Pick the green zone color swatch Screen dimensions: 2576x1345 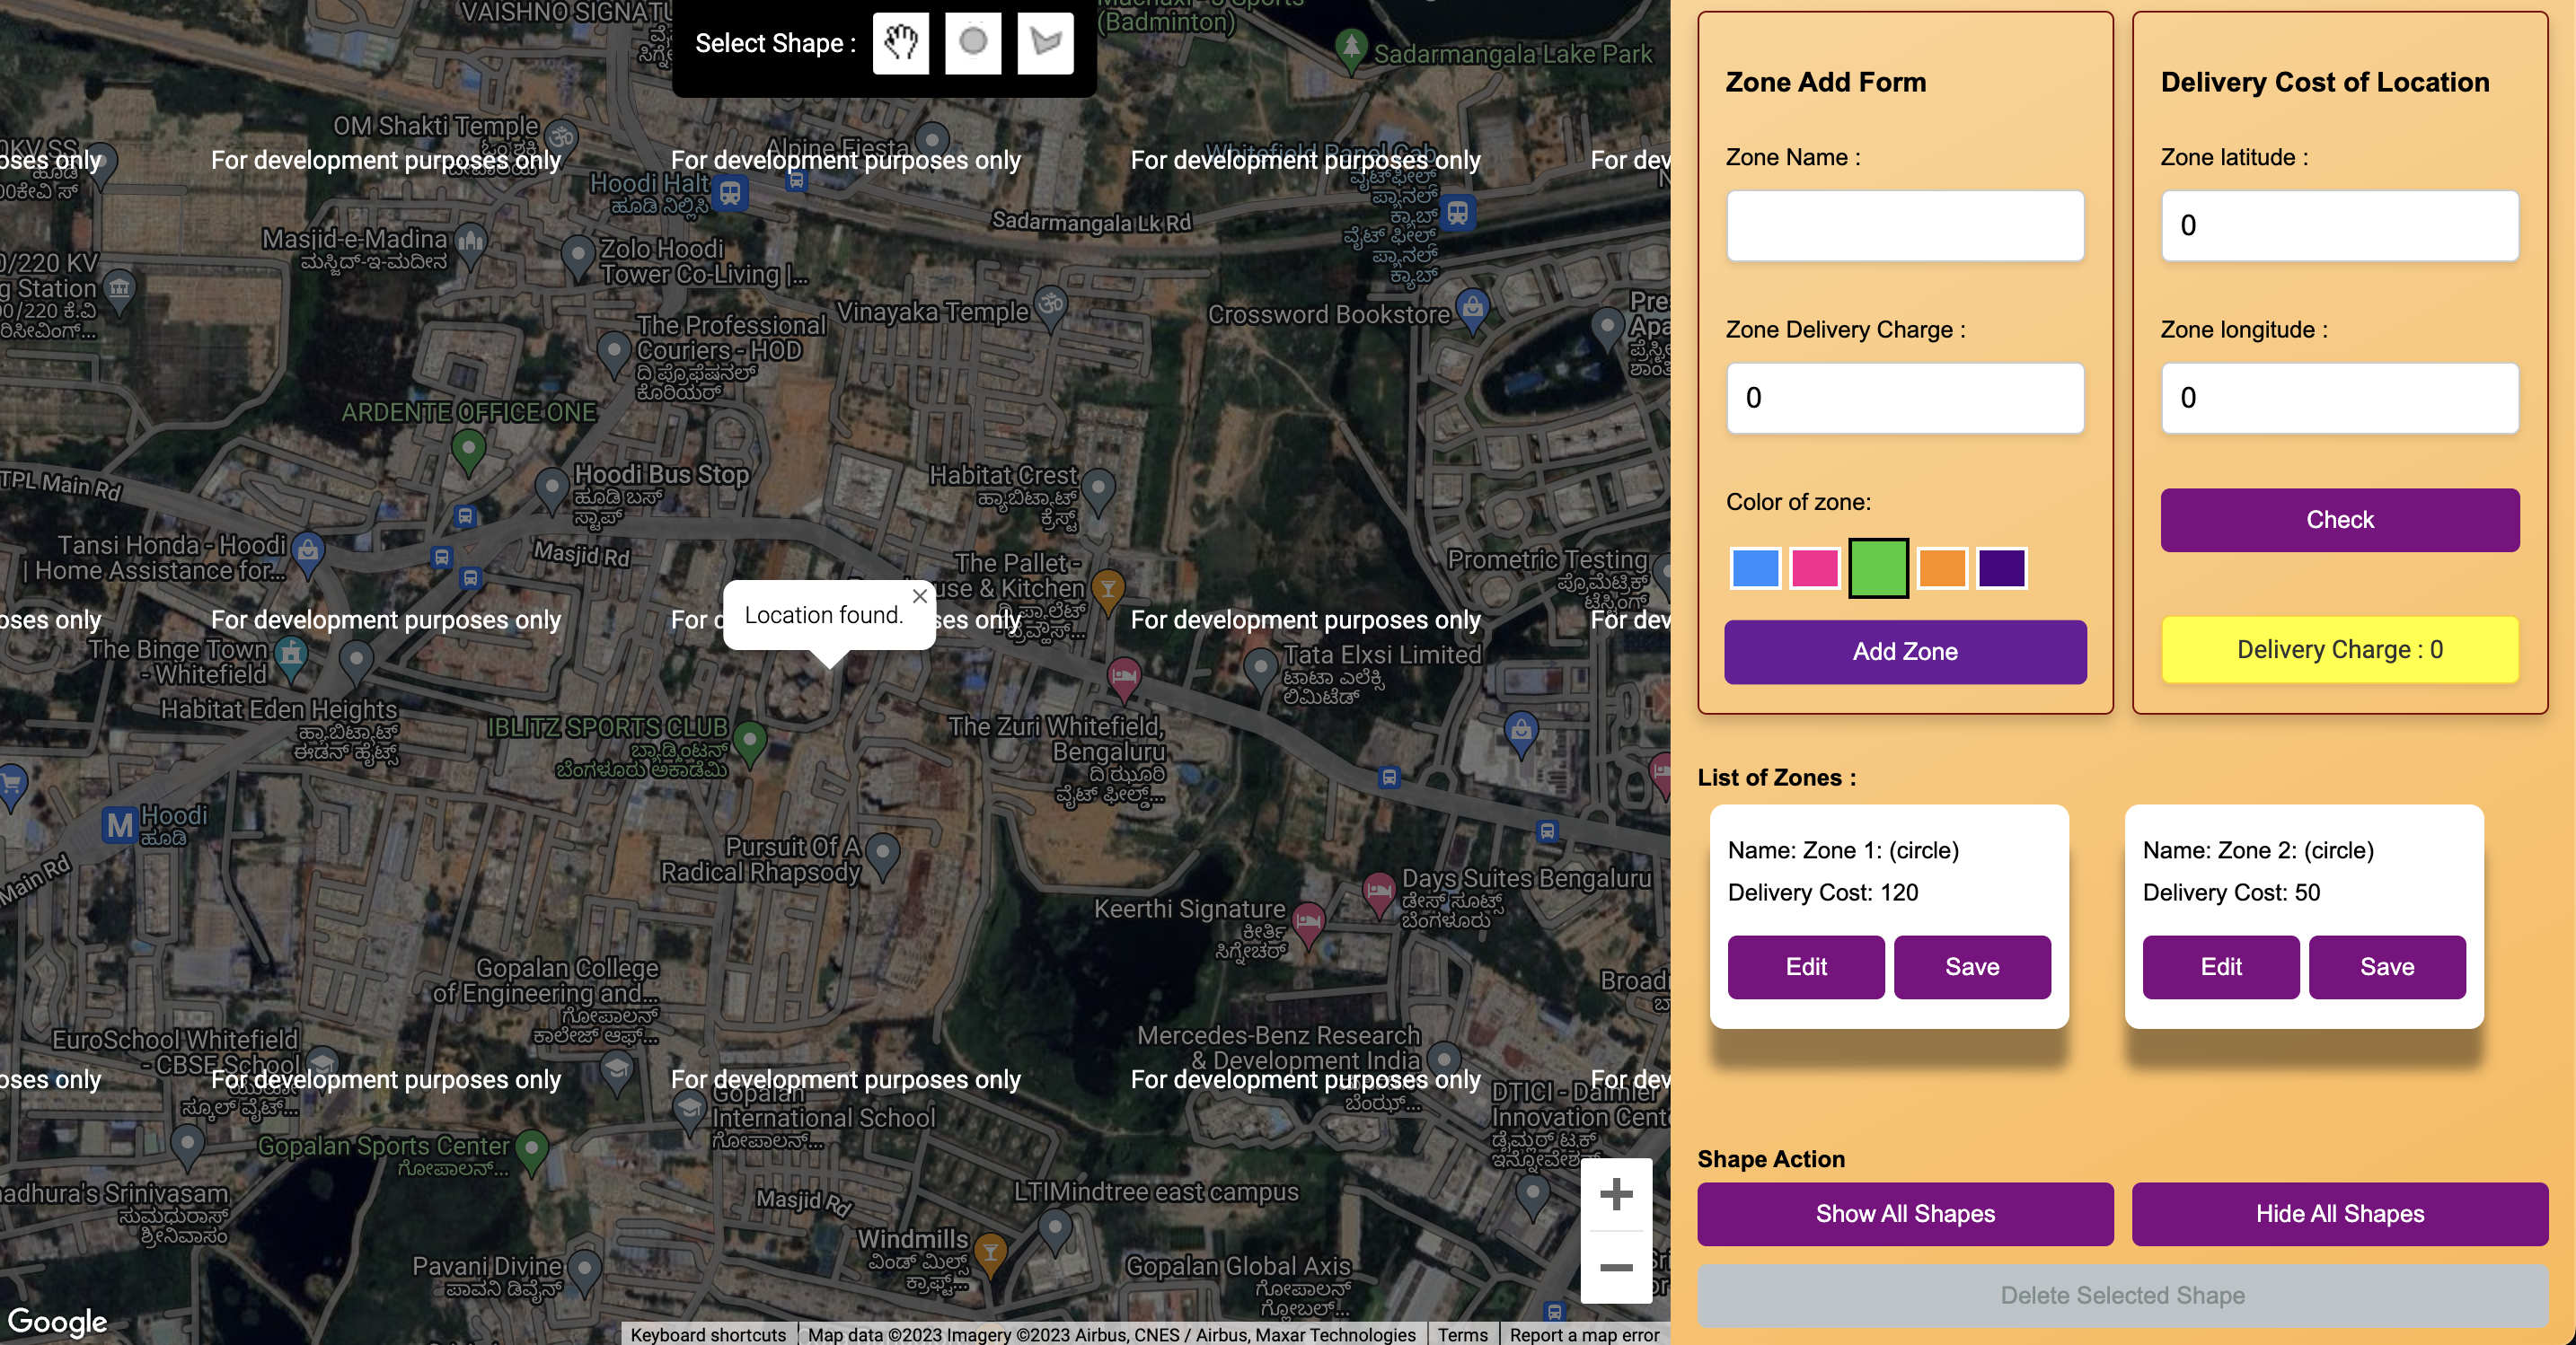[1878, 568]
